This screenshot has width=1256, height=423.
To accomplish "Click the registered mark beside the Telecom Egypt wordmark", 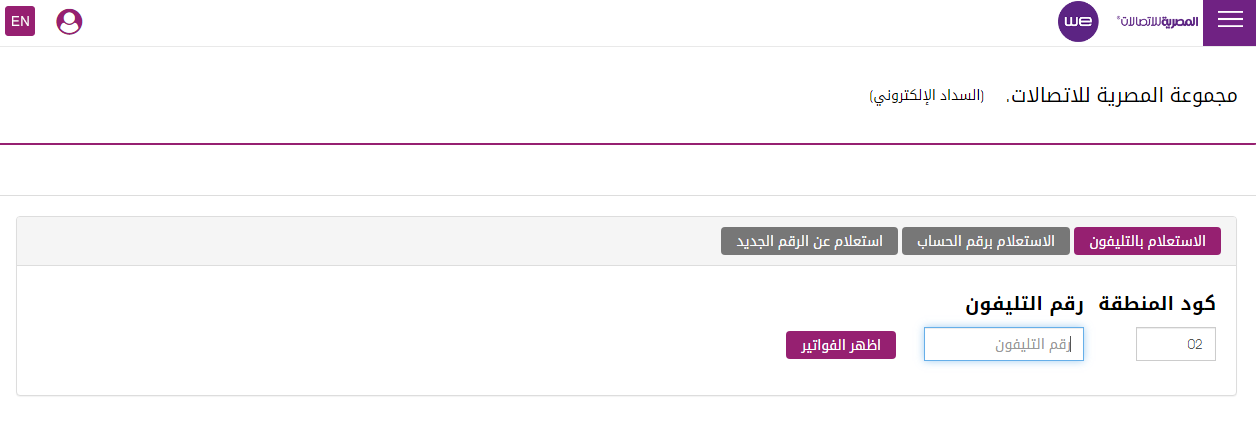I will (1118, 18).
